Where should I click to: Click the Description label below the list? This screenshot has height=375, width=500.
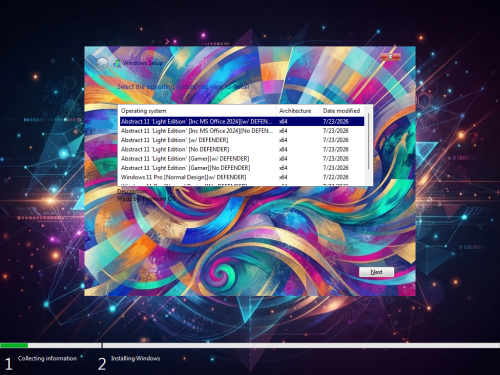click(x=133, y=191)
